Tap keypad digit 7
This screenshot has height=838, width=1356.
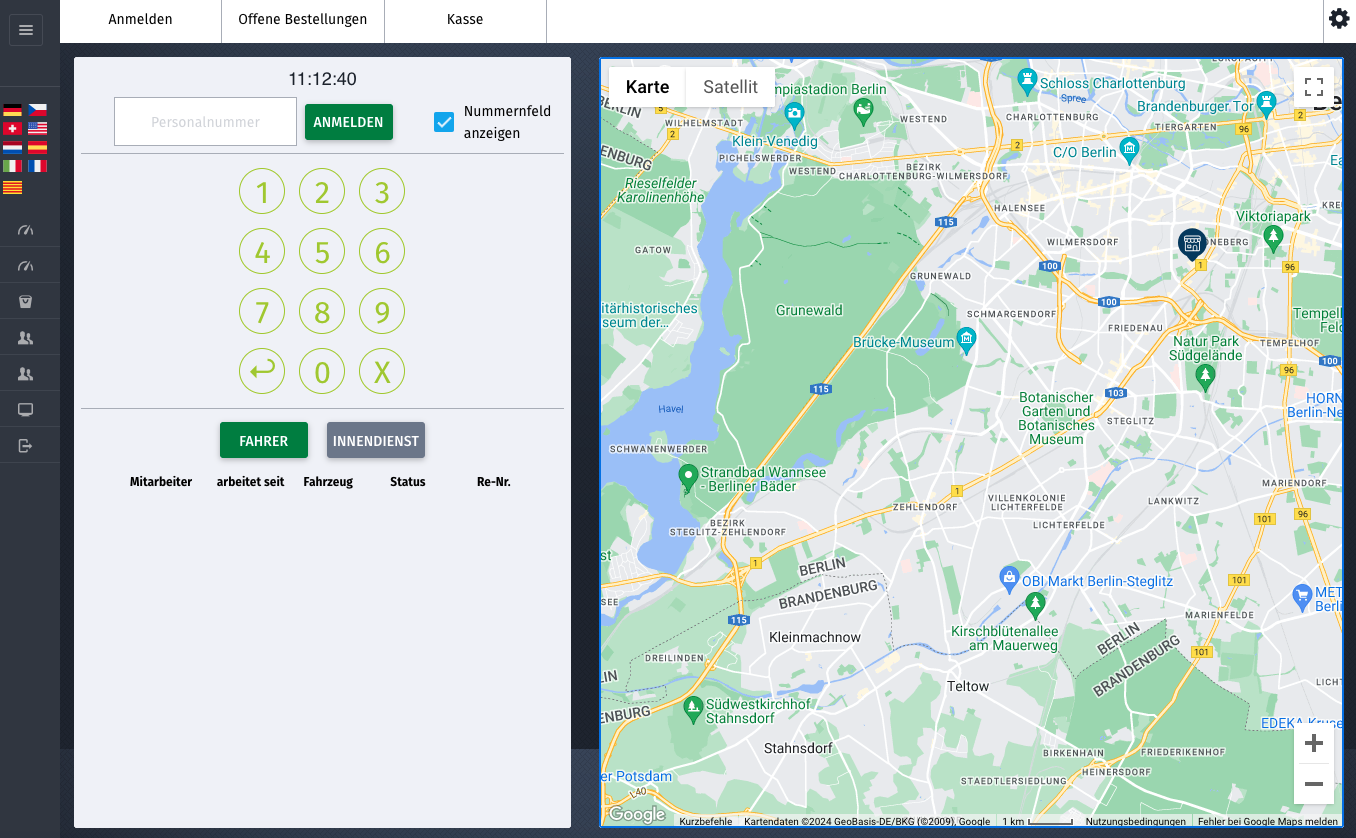(262, 311)
